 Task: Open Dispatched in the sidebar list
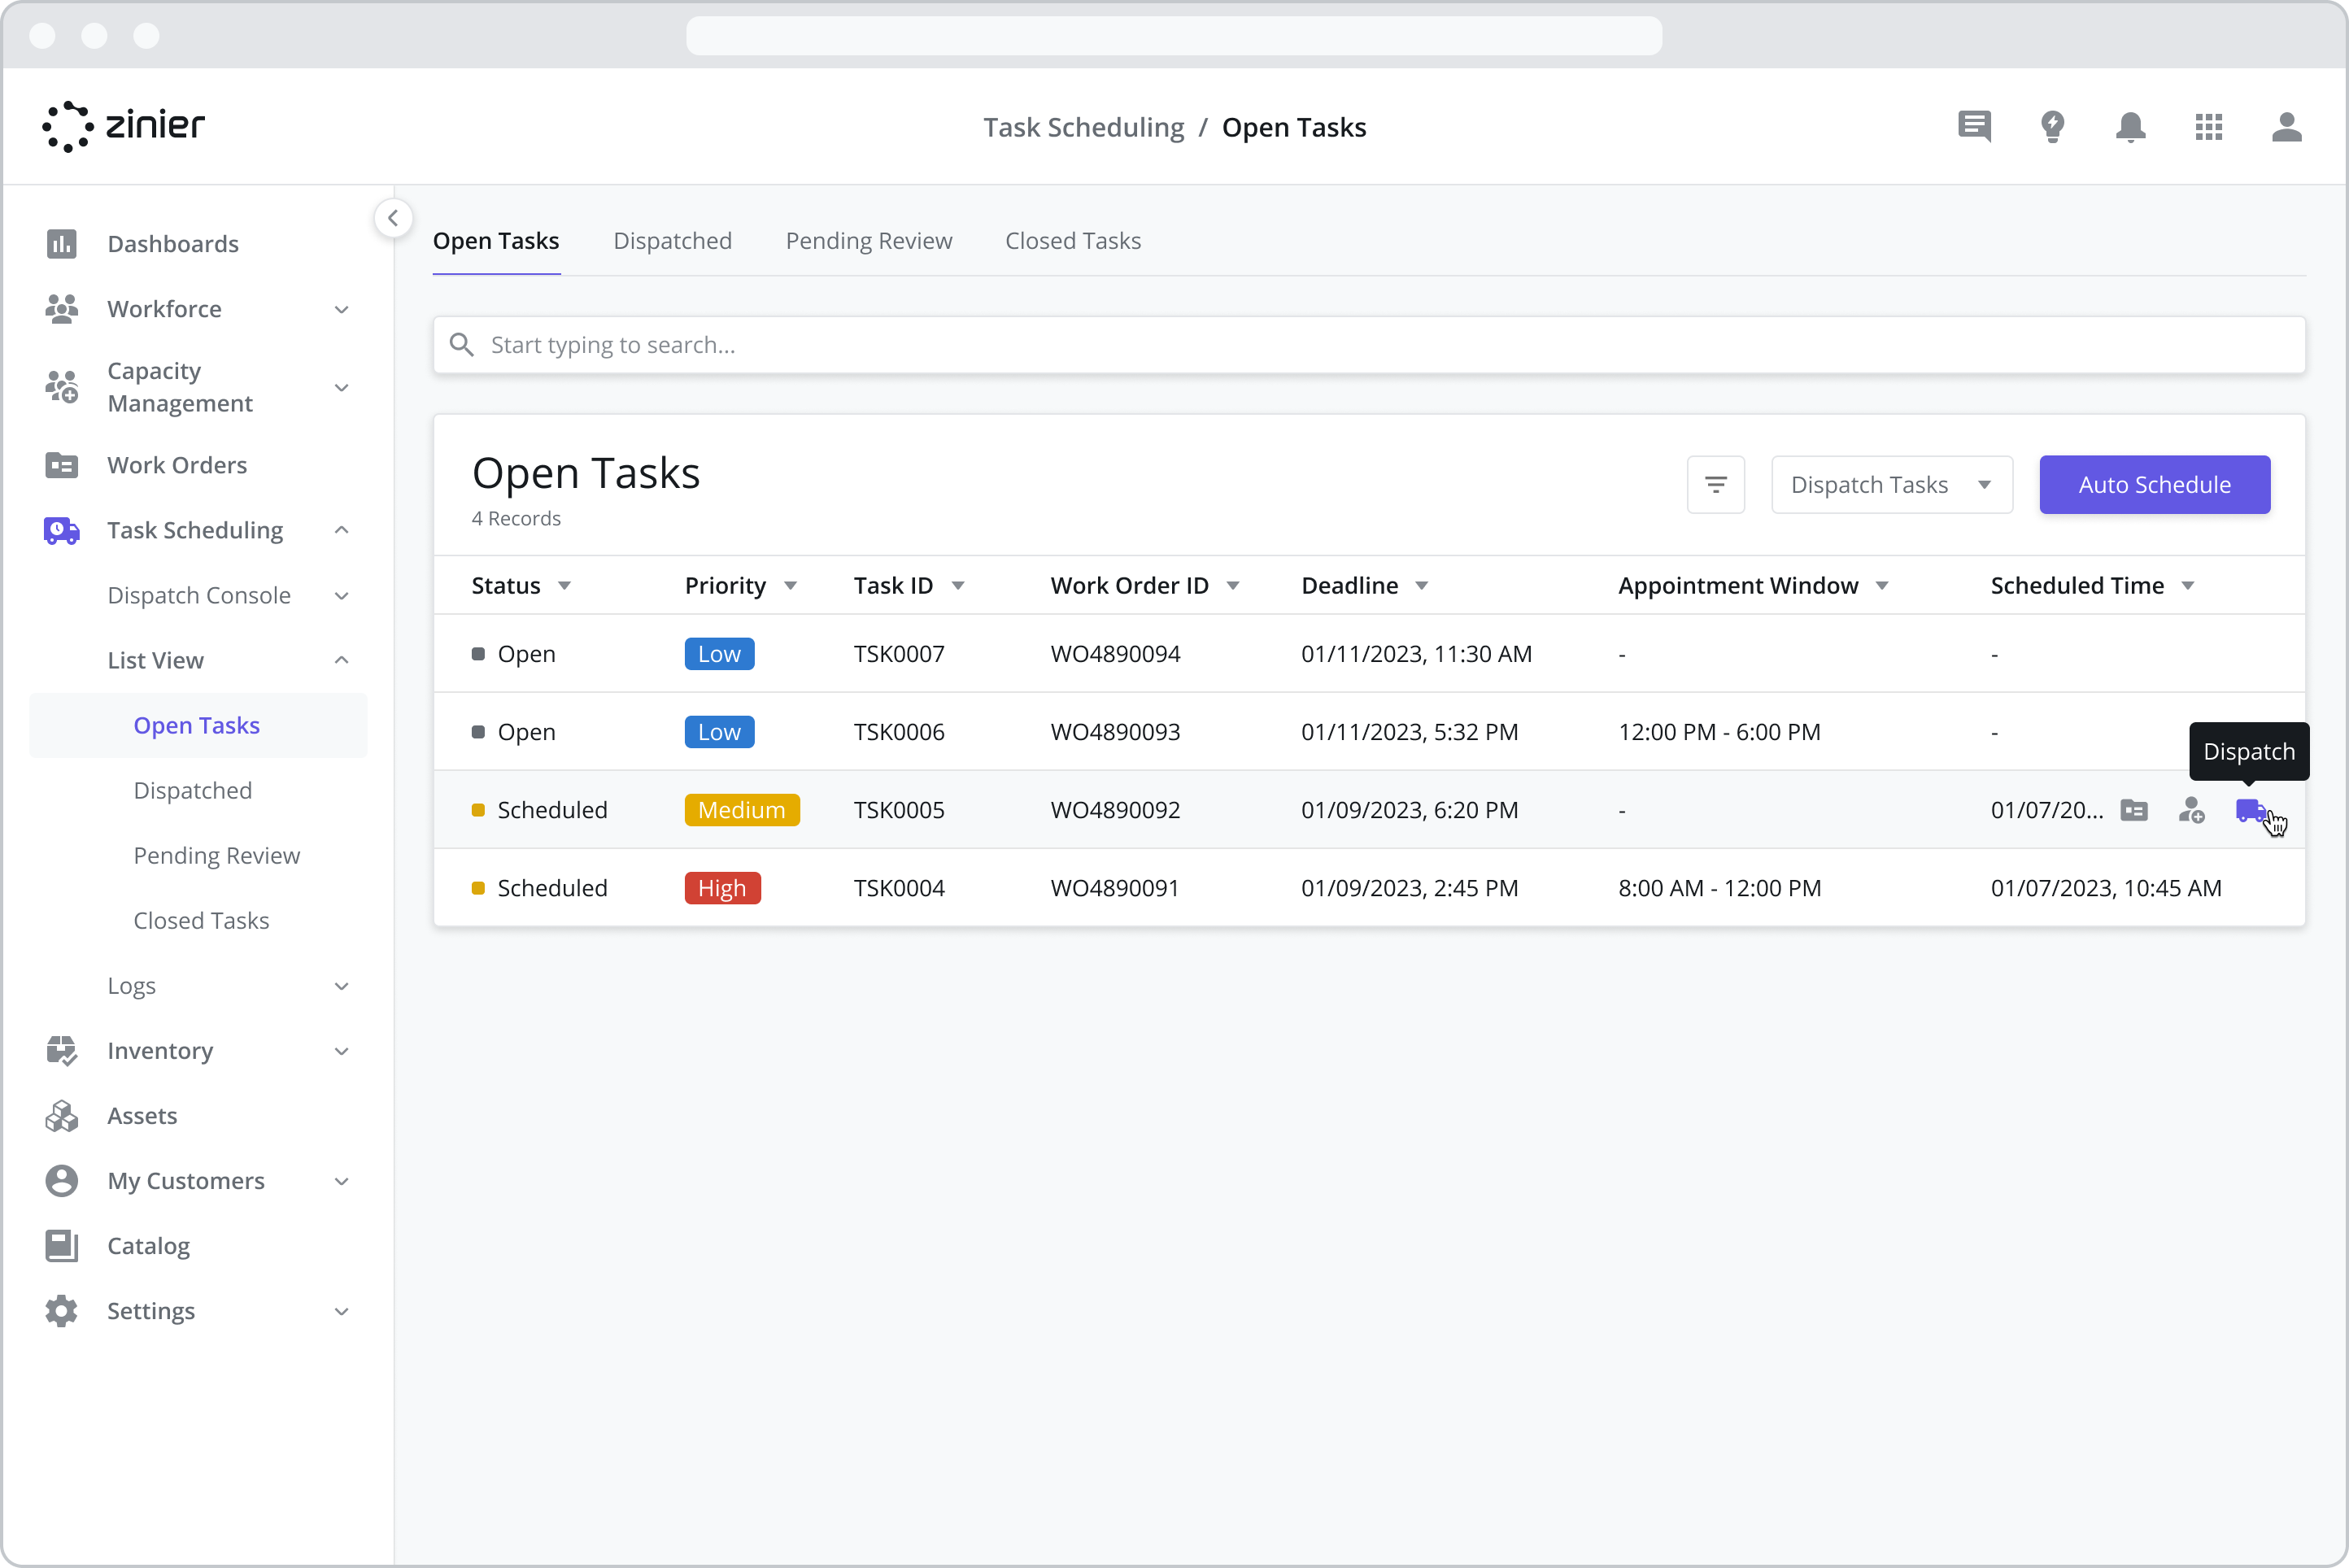point(193,791)
